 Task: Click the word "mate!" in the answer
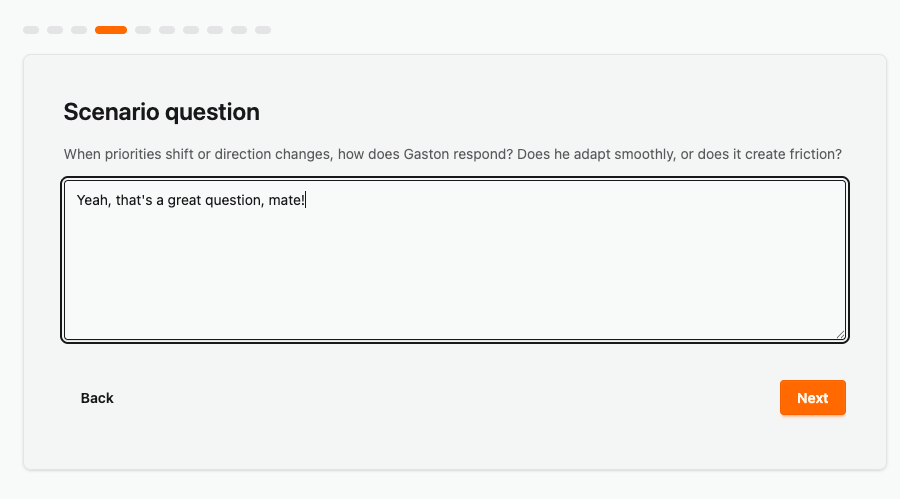coord(287,201)
